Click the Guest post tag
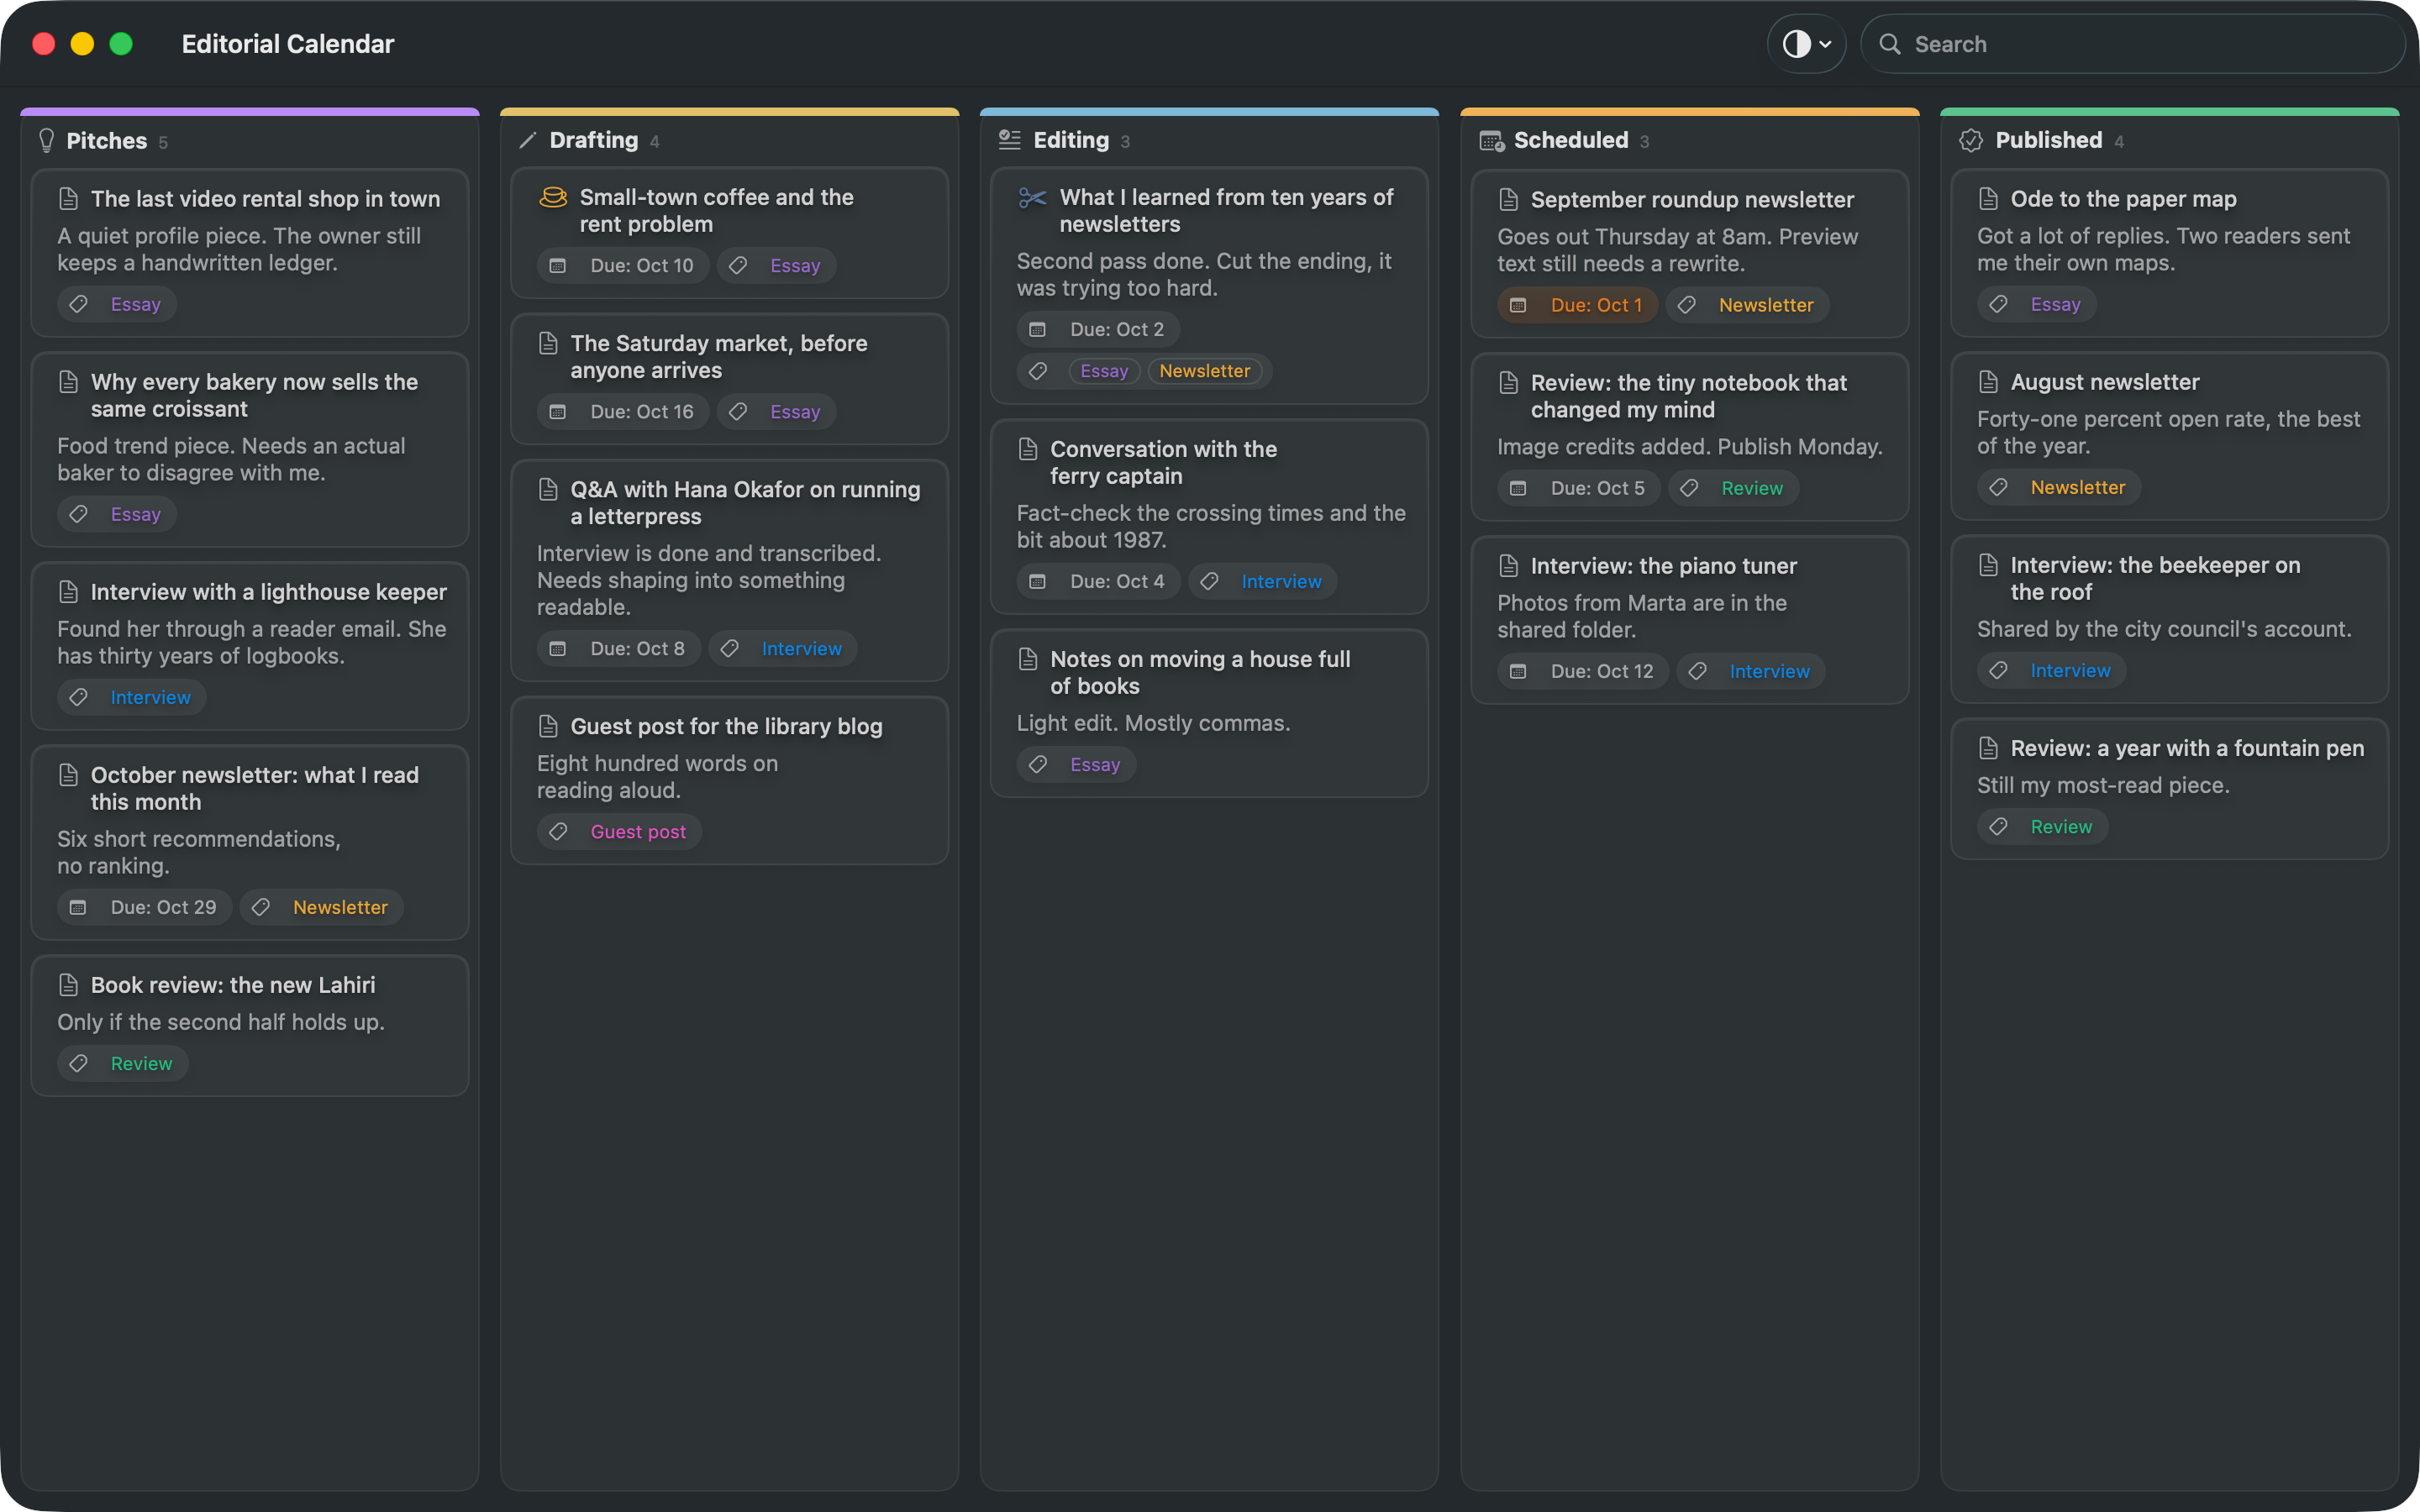Image resolution: width=2420 pixels, height=1512 pixels. point(620,832)
